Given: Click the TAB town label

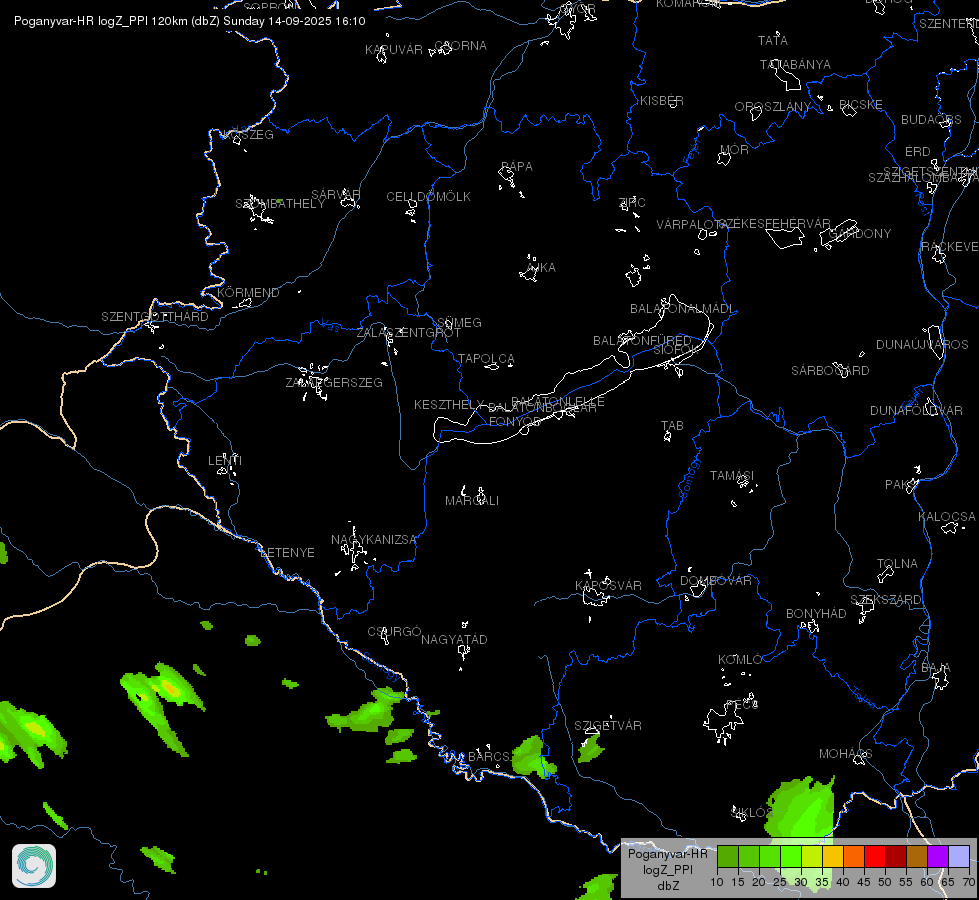Looking at the screenshot, I should coord(672,426).
